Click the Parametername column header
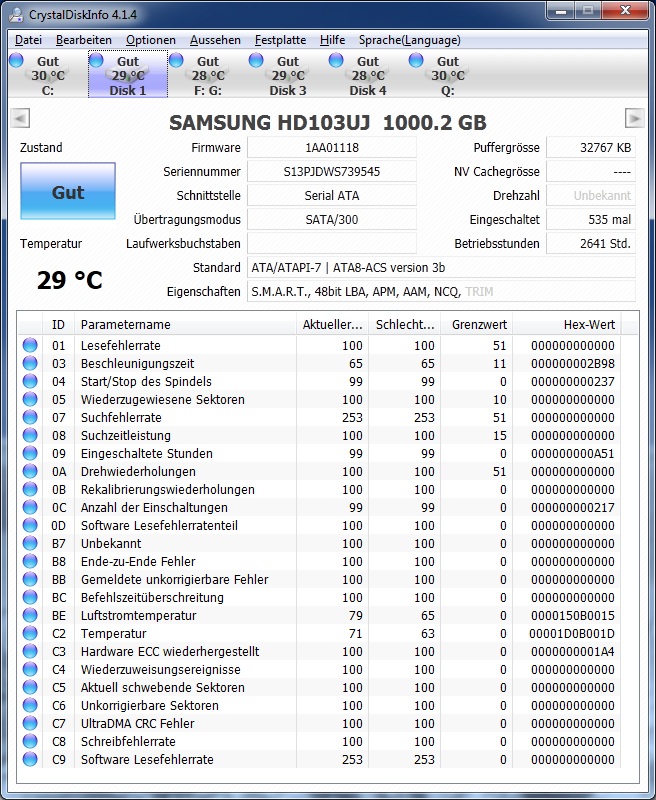The height and width of the screenshot is (800, 656). pyautogui.click(x=185, y=324)
